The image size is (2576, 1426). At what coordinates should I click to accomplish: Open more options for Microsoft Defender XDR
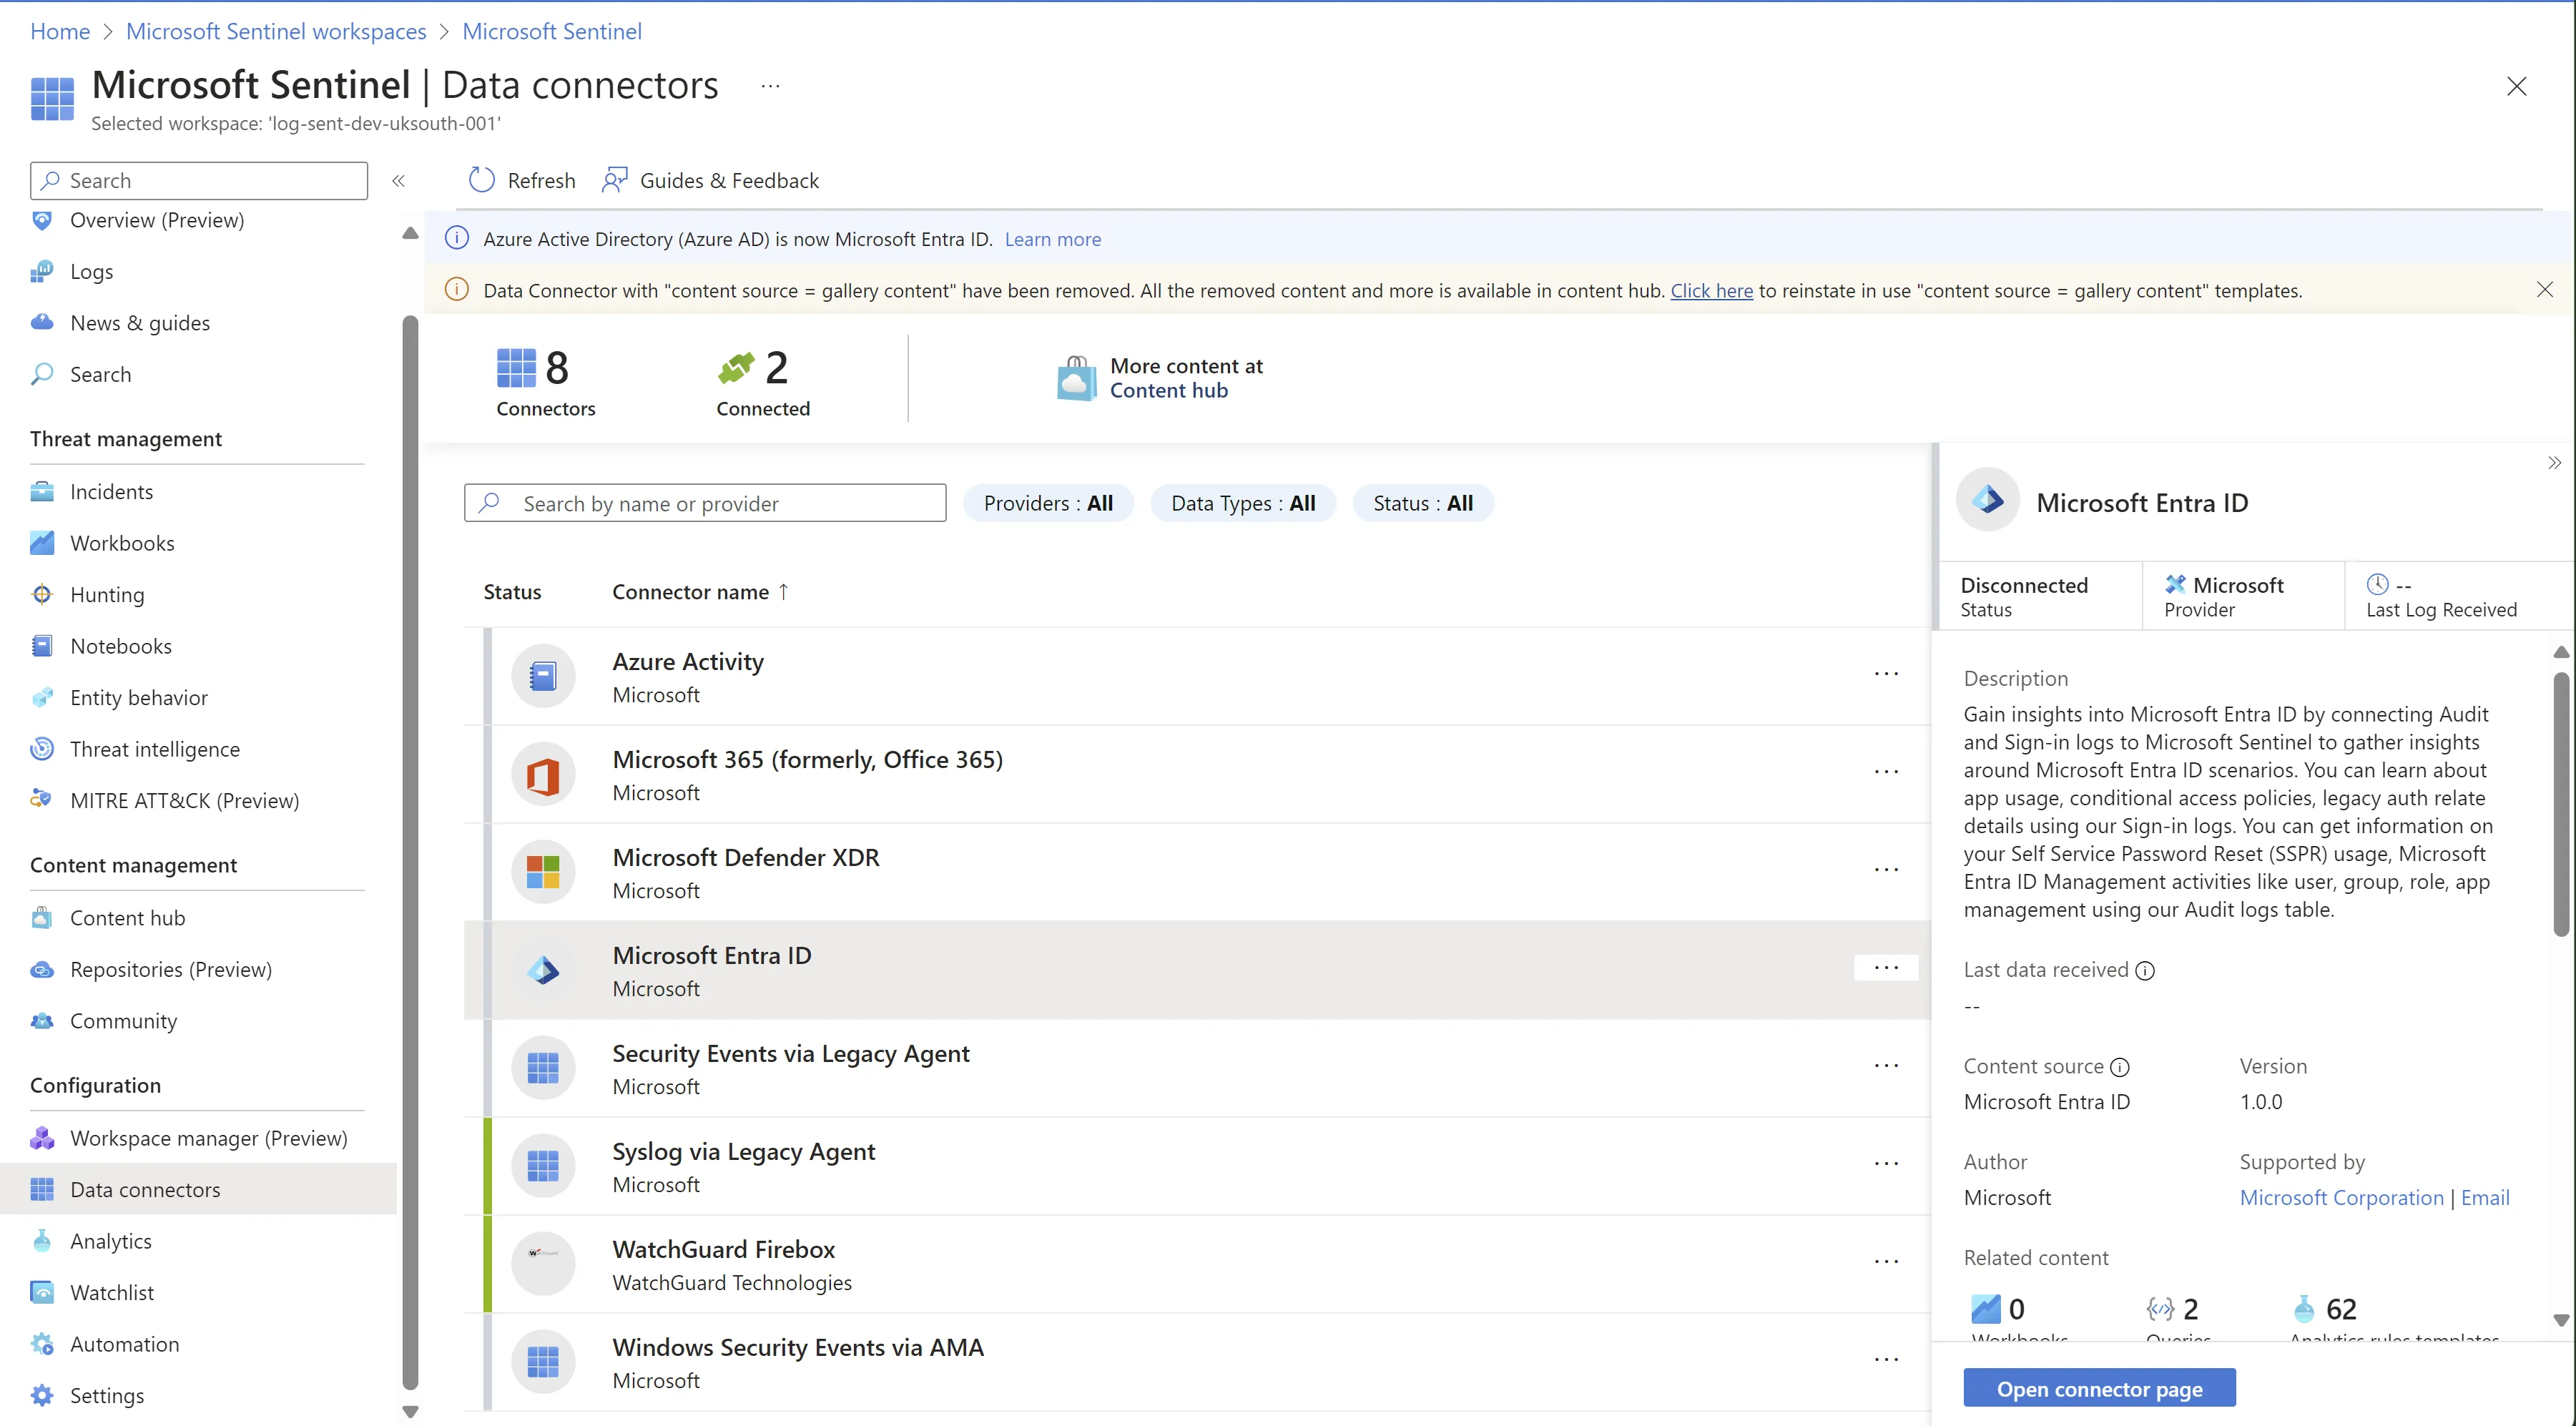(1886, 870)
